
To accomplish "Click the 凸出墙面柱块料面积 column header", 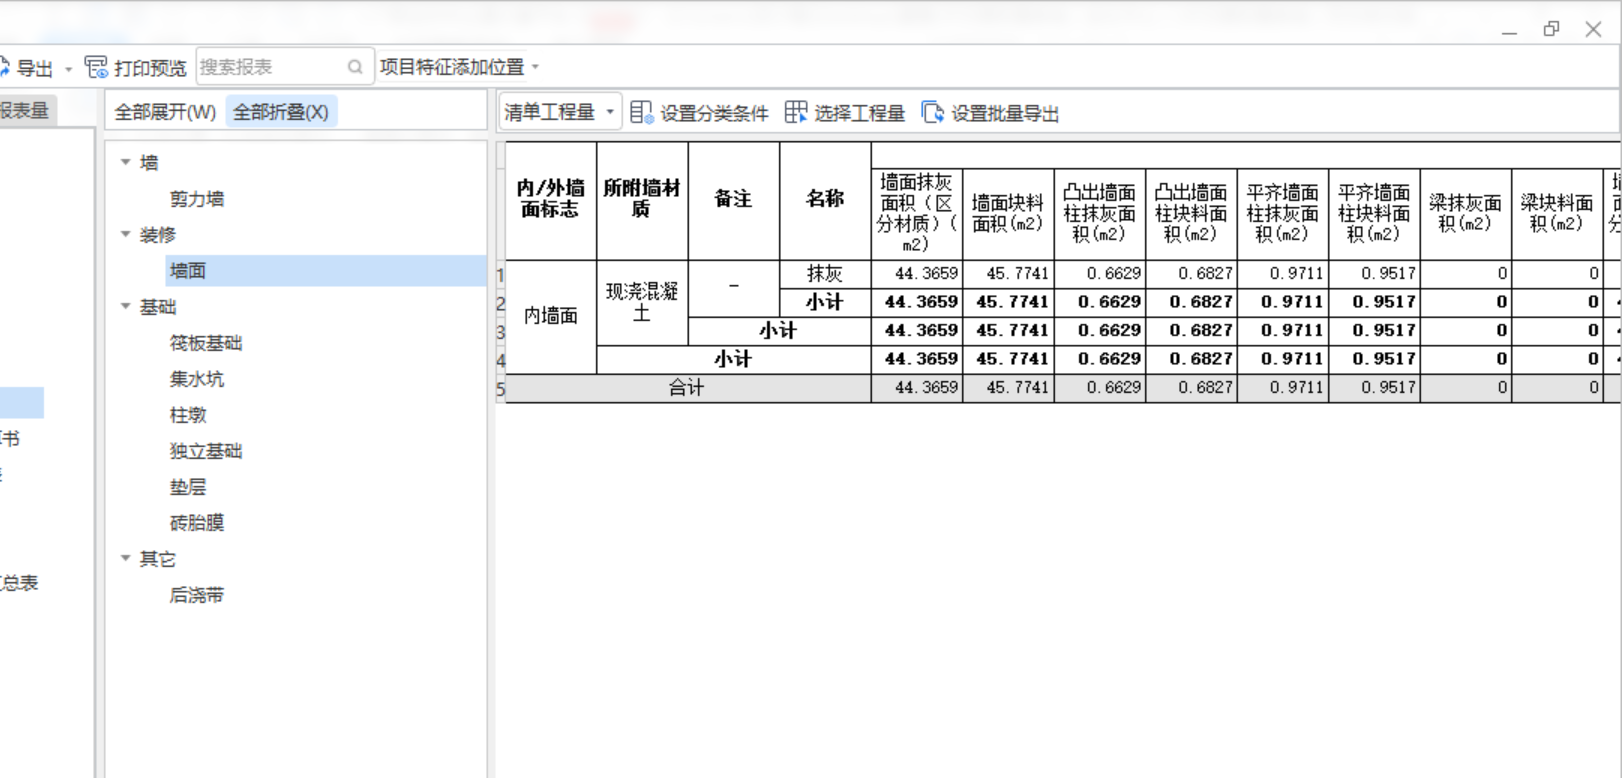I will click(x=1191, y=214).
